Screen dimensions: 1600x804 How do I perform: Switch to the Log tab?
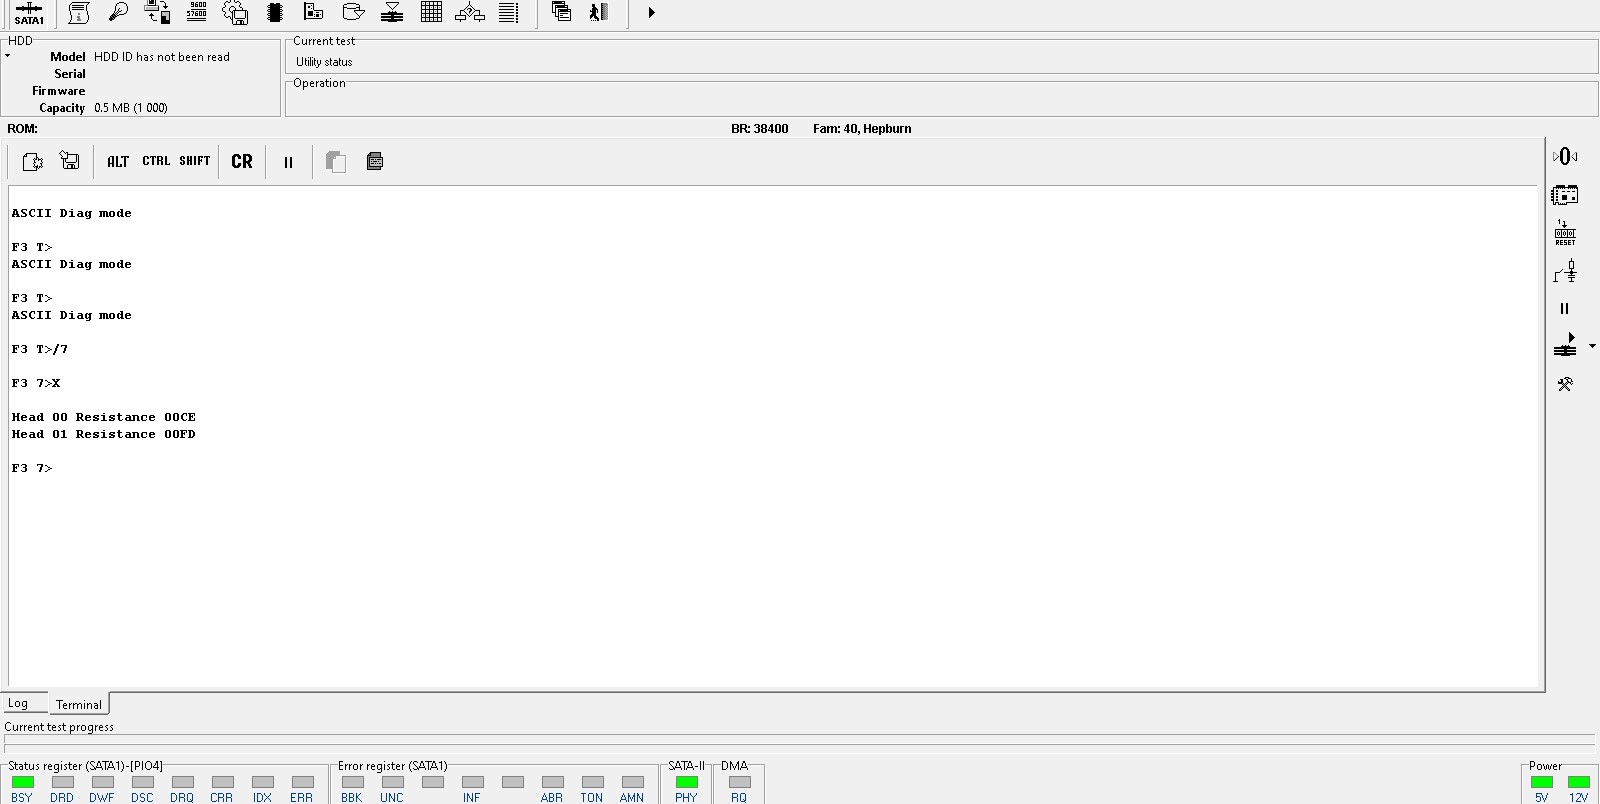coord(18,703)
